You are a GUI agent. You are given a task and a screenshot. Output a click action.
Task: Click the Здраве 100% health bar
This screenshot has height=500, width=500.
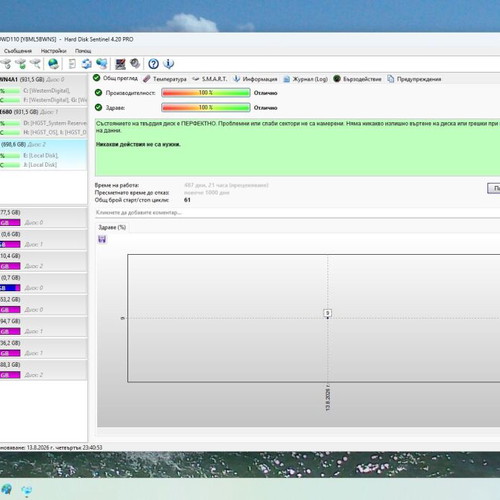point(206,107)
